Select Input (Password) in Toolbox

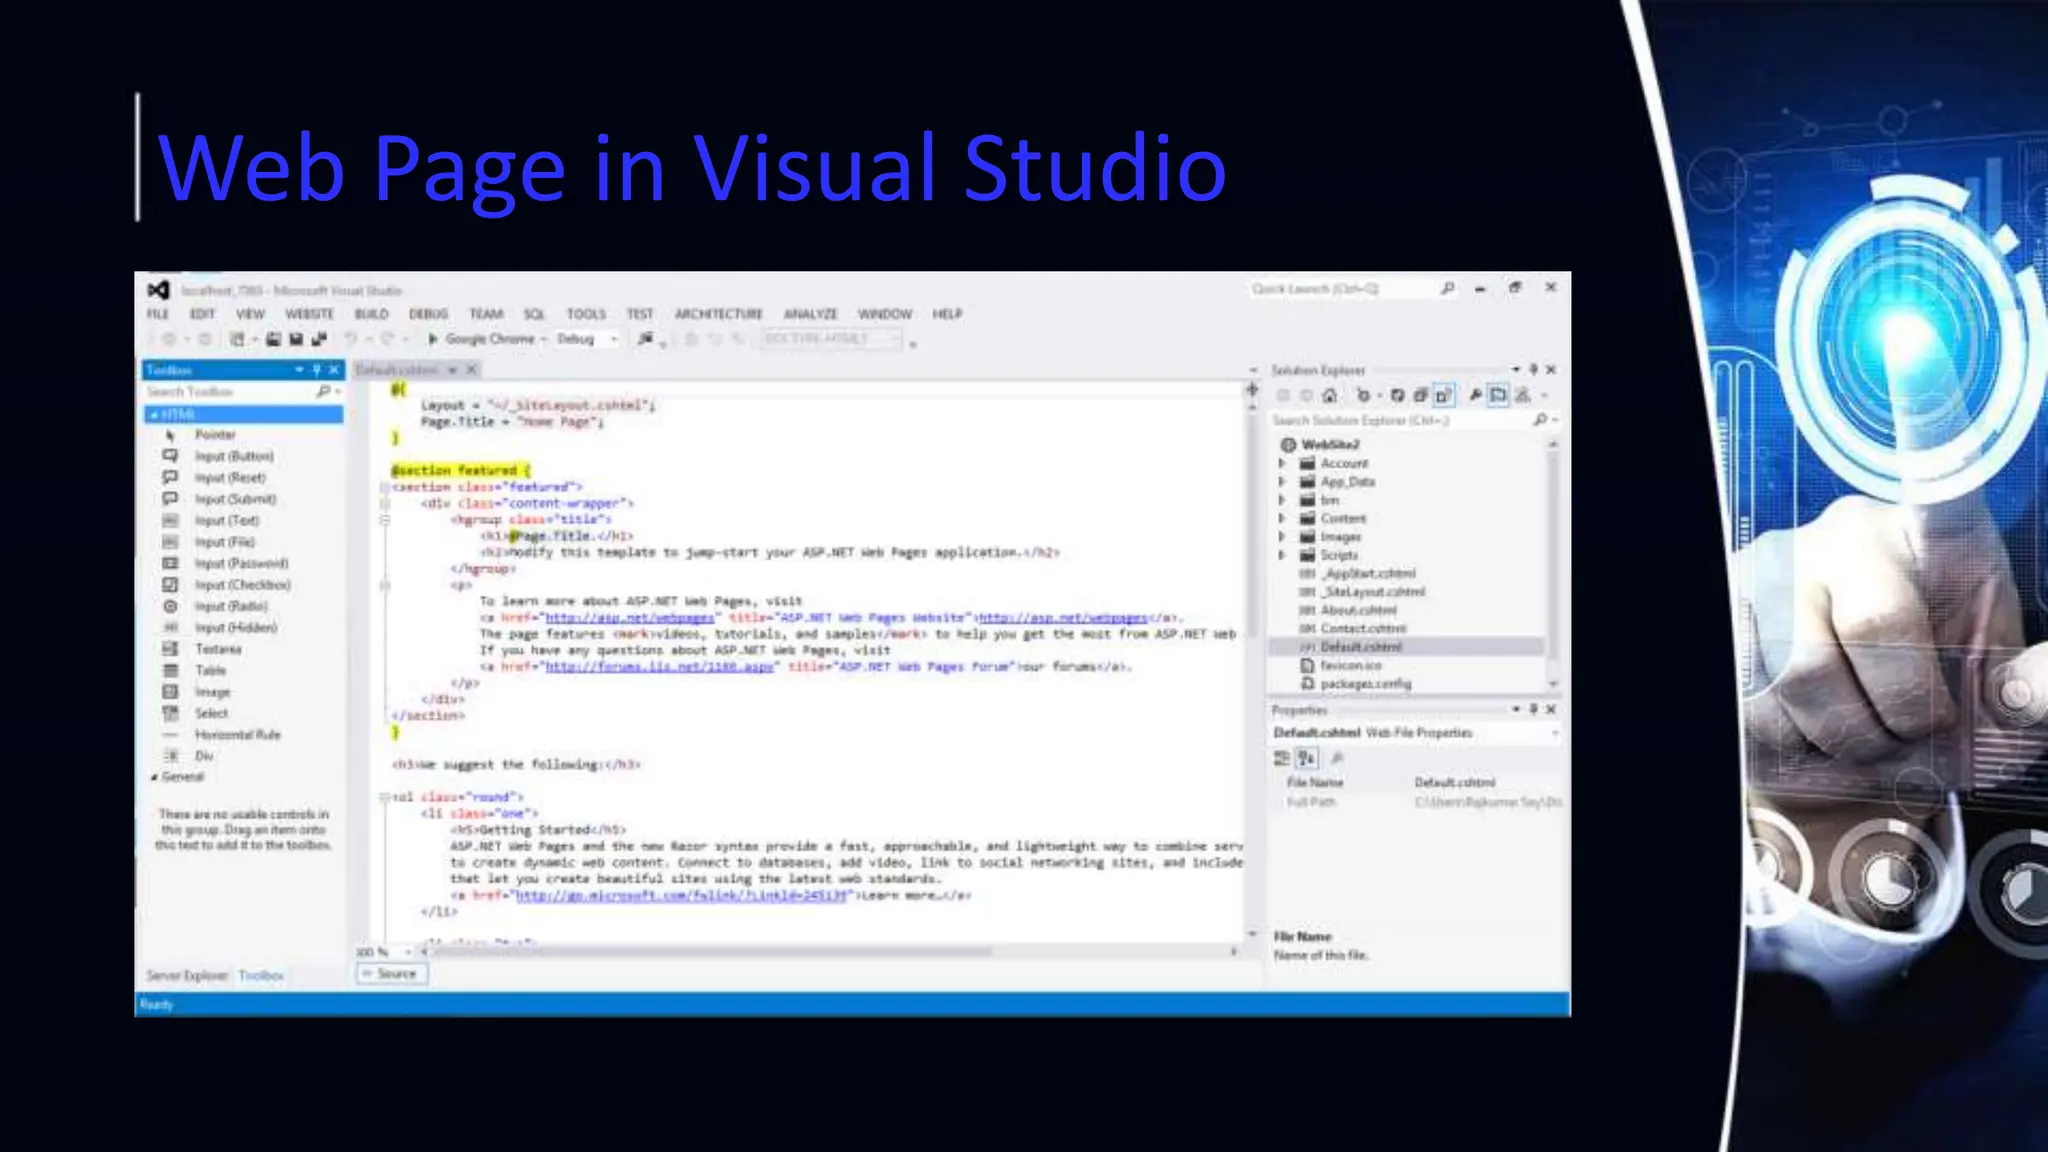click(x=241, y=564)
